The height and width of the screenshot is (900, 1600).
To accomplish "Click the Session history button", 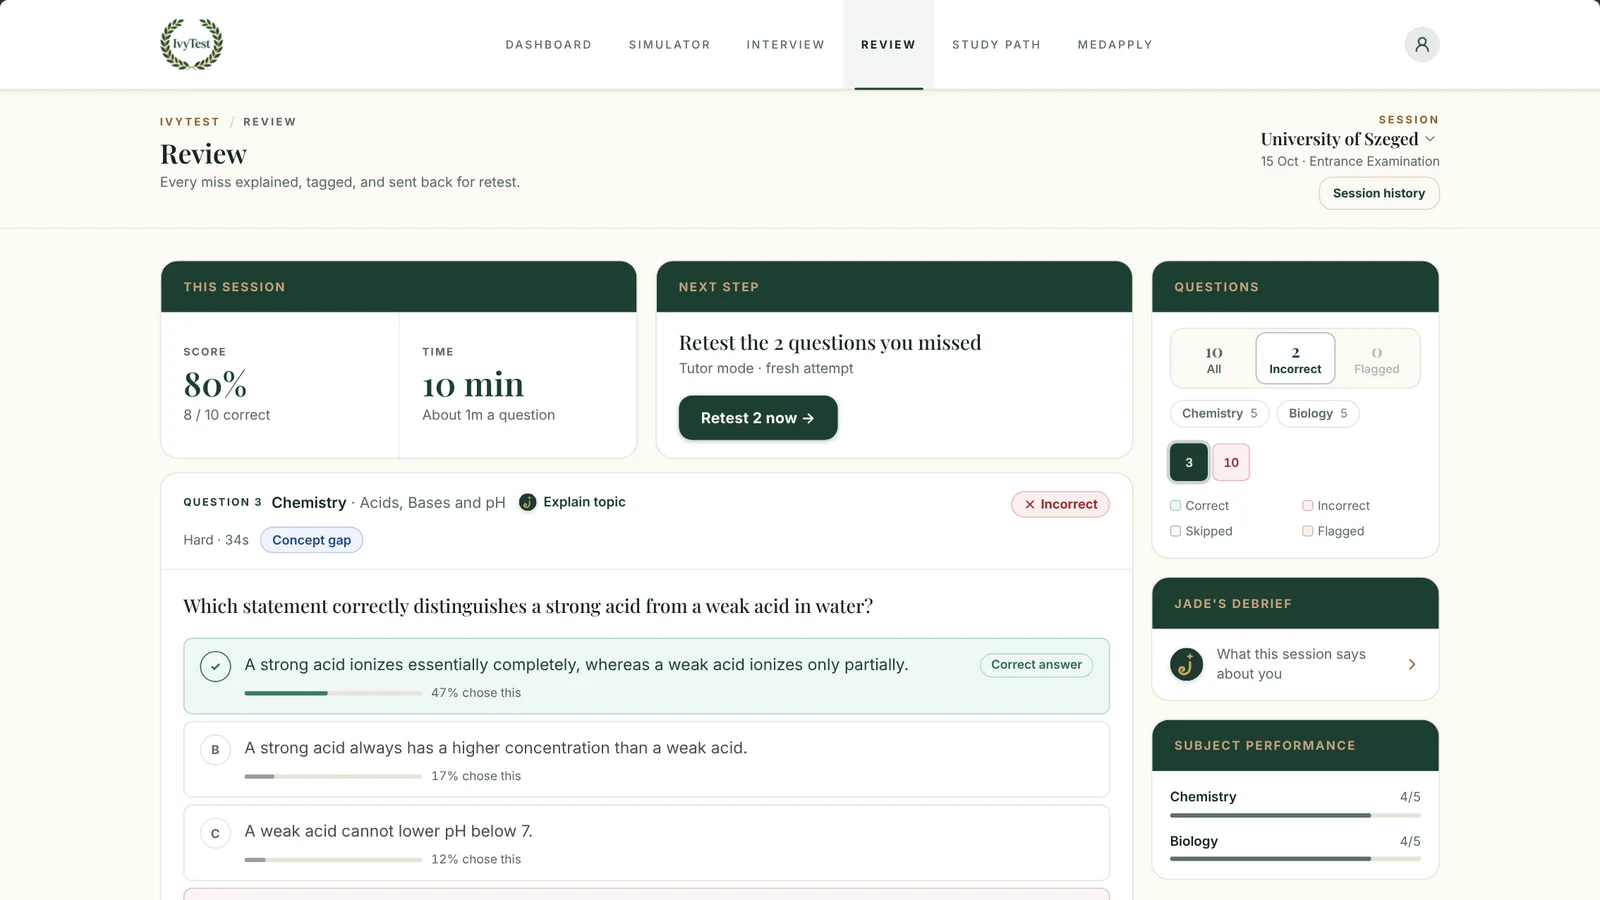I will click(x=1379, y=193).
